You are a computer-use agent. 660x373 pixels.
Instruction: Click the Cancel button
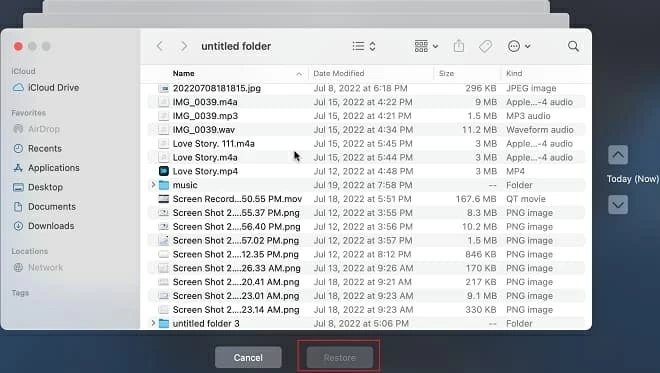248,357
